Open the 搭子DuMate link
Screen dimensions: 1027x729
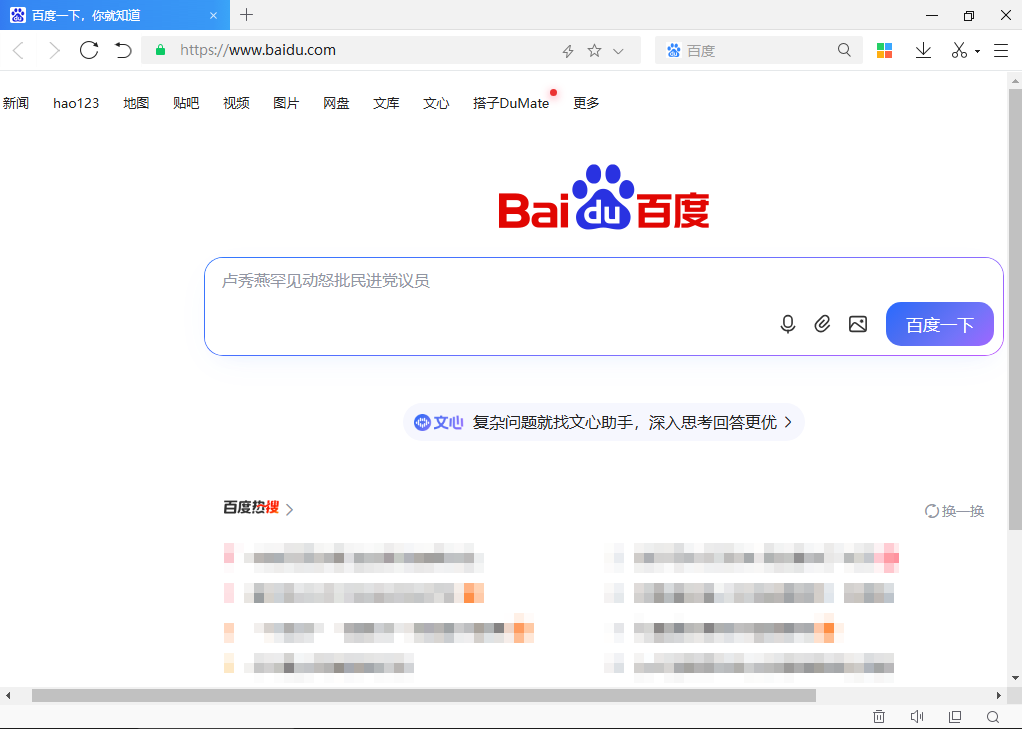[511, 103]
